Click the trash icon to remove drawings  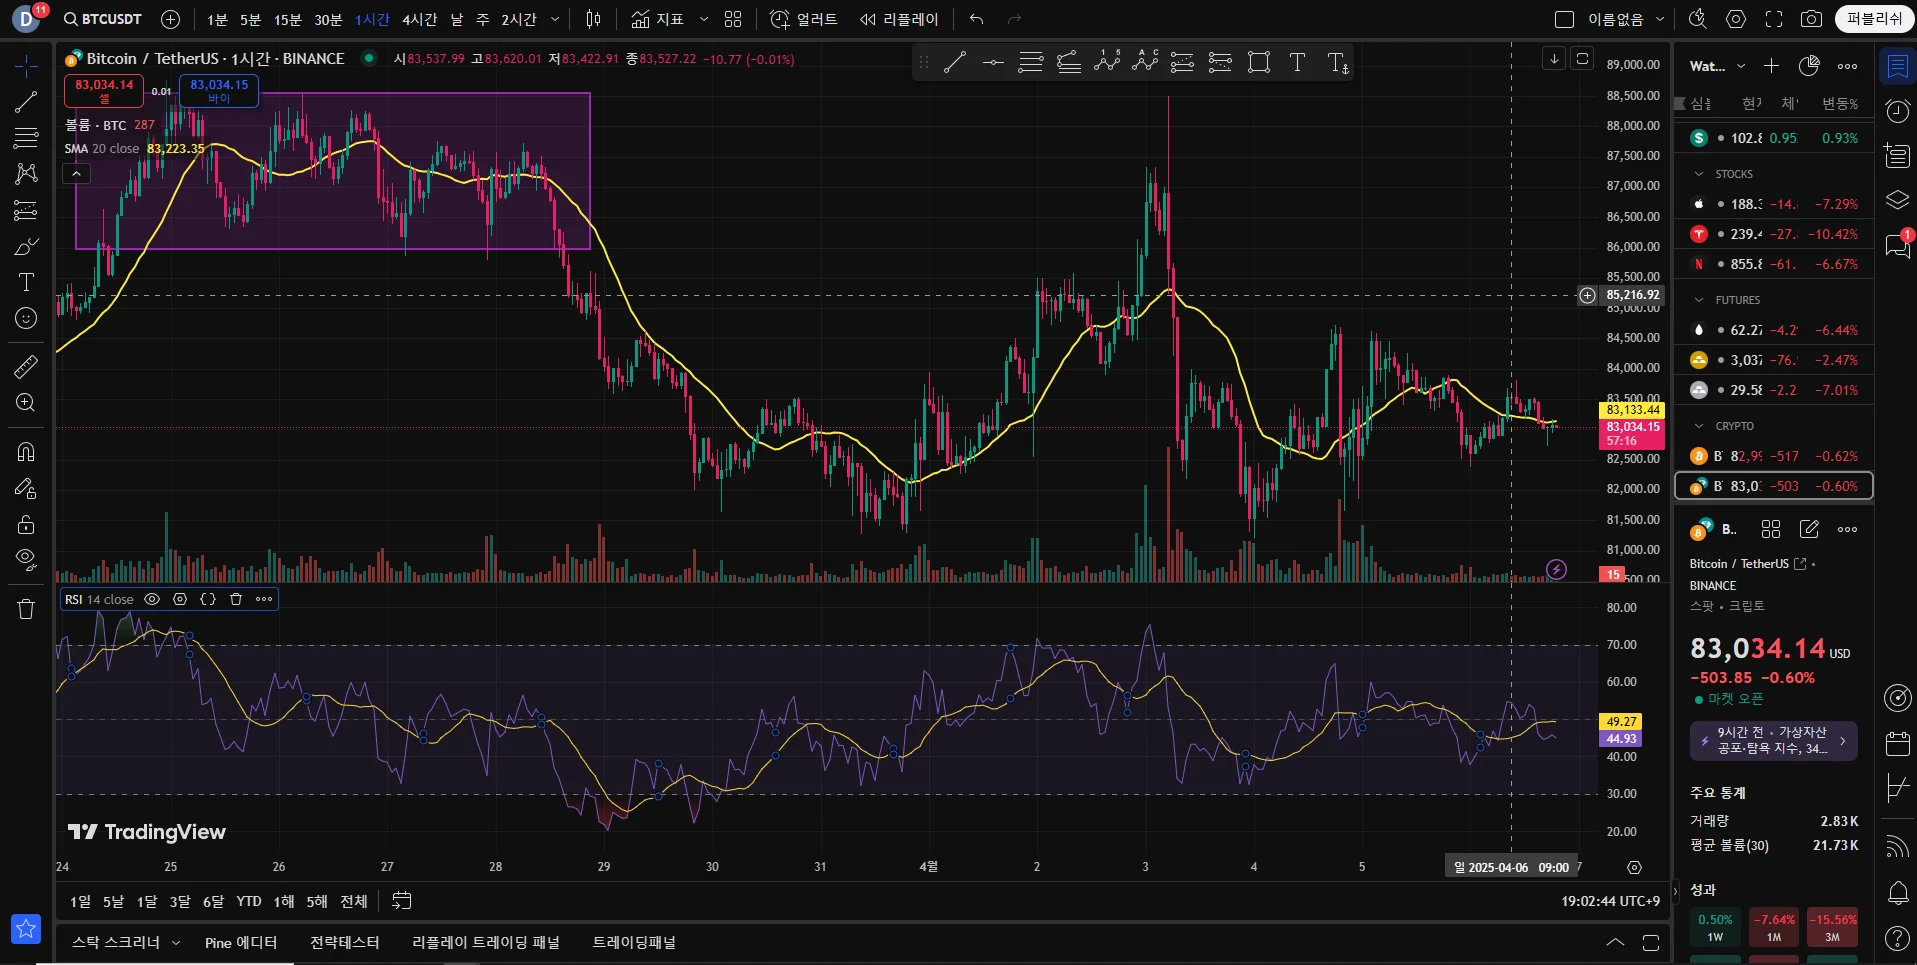click(x=26, y=609)
